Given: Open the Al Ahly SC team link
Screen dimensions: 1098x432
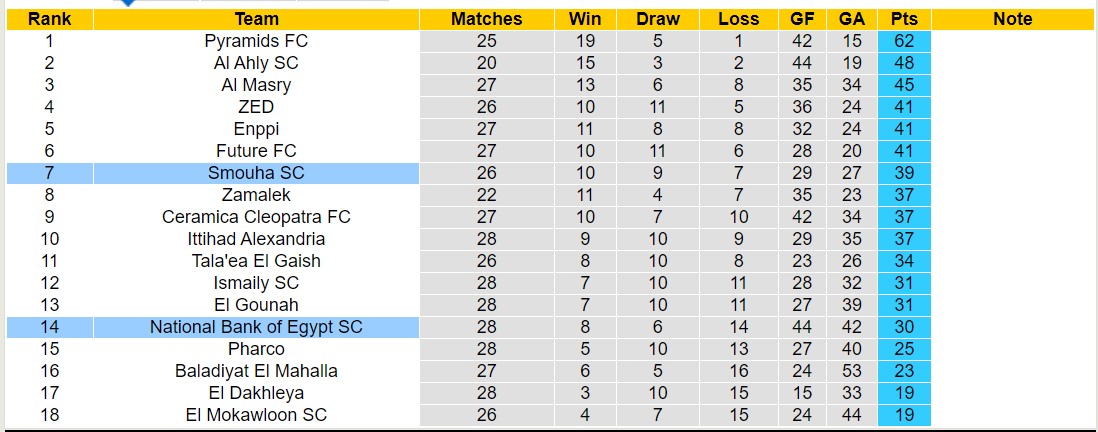Looking at the screenshot, I should click(256, 63).
